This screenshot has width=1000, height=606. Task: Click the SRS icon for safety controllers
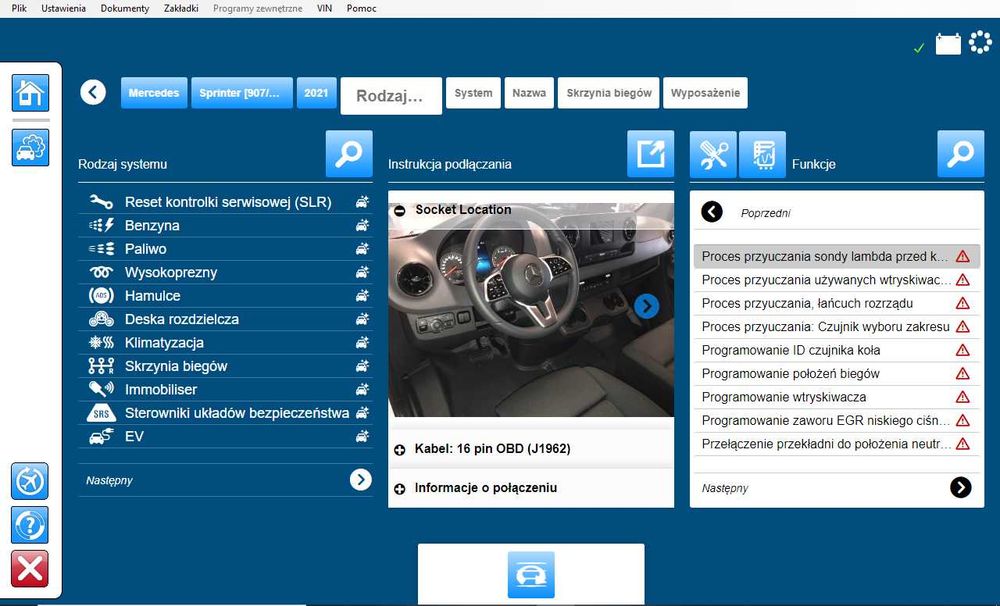click(101, 413)
